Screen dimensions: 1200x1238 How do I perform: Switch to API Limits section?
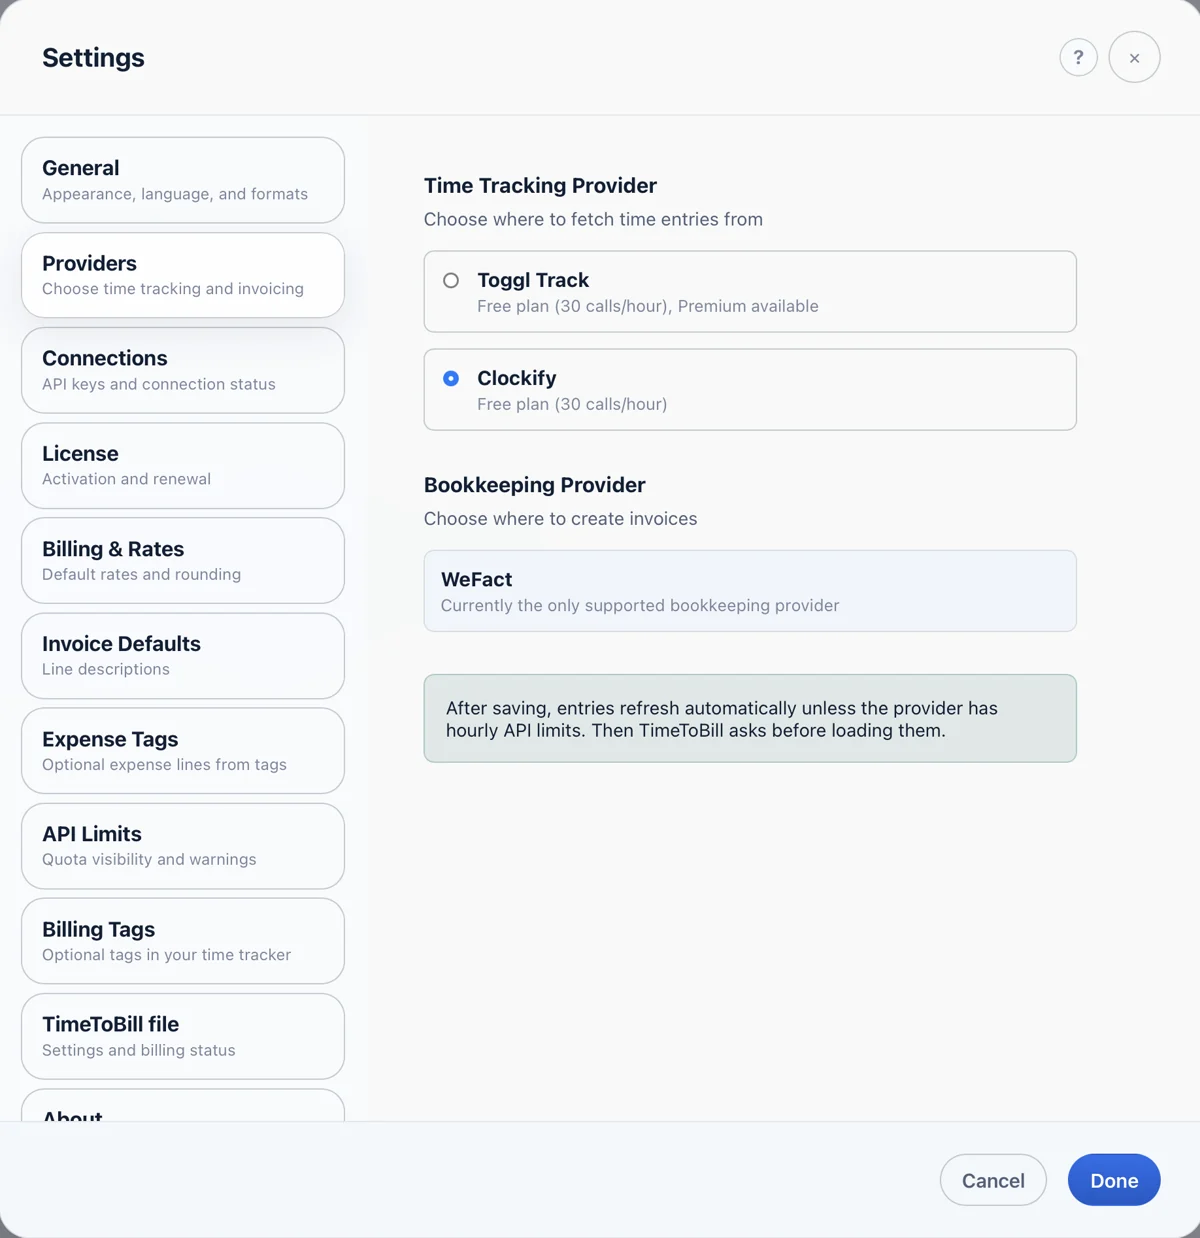(x=183, y=846)
